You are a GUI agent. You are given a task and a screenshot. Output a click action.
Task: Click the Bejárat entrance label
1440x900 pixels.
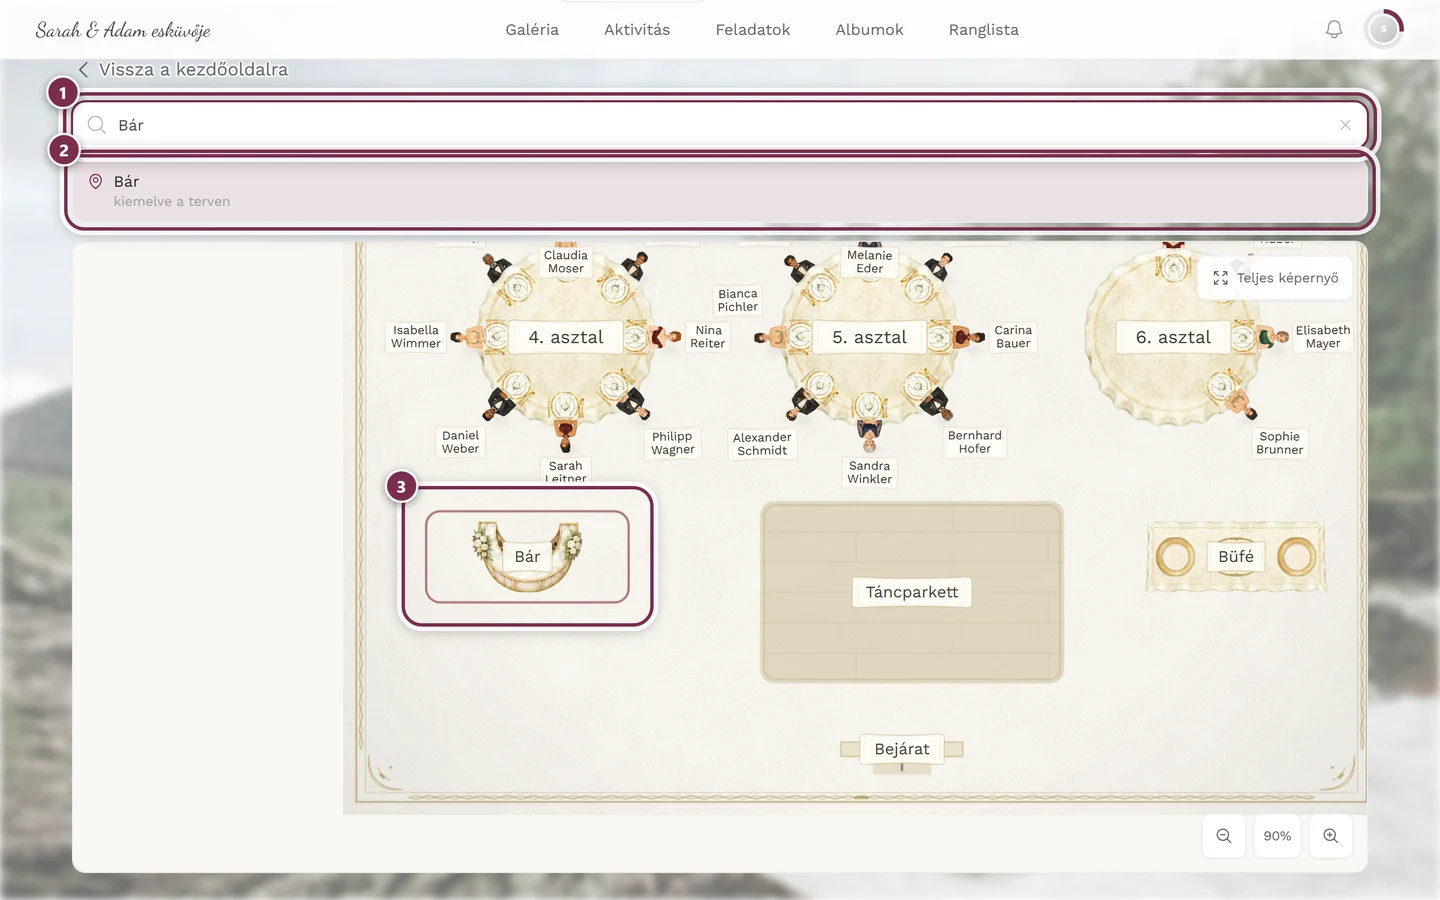pos(902,749)
